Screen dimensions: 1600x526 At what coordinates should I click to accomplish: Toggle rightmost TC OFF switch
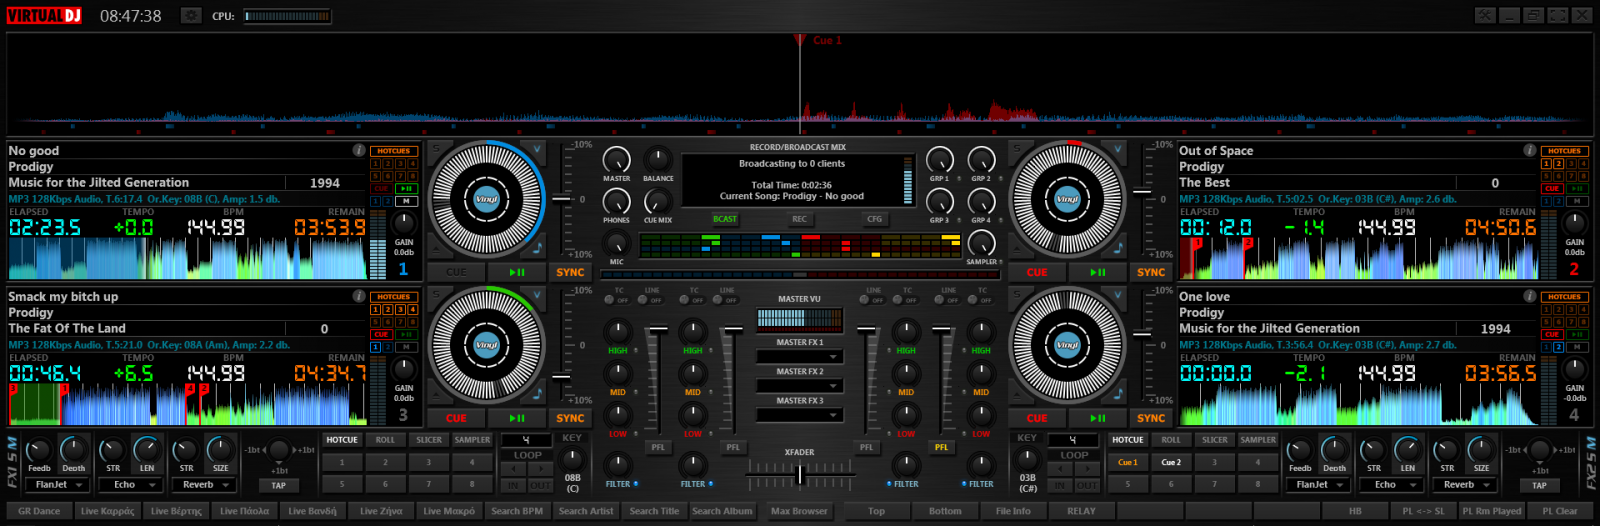(x=980, y=299)
